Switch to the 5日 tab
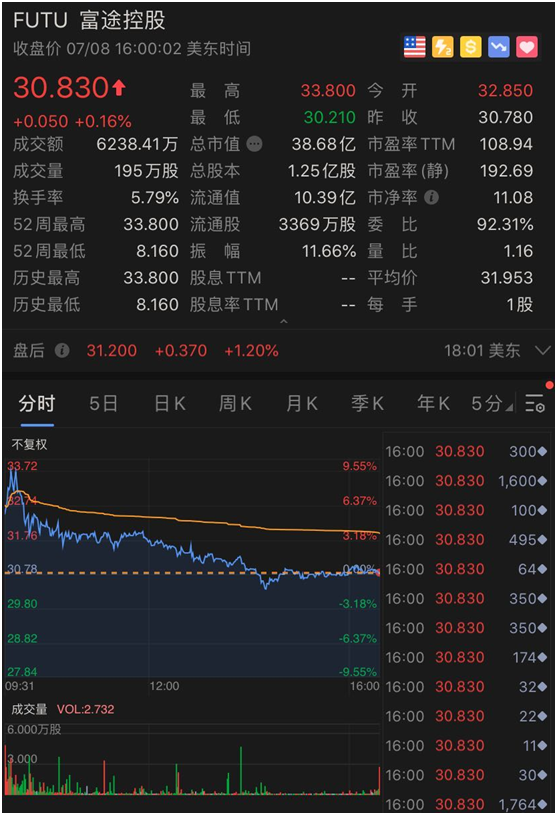This screenshot has height=815, width=557. pos(103,403)
